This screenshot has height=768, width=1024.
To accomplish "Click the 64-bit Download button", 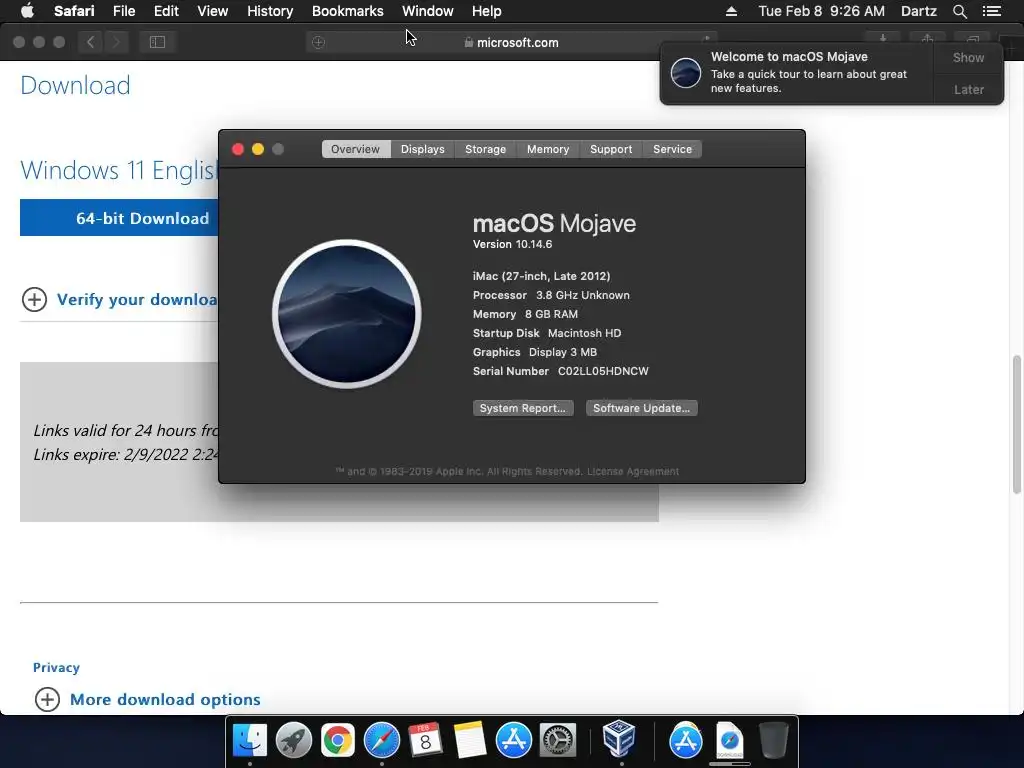I will click(120, 217).
